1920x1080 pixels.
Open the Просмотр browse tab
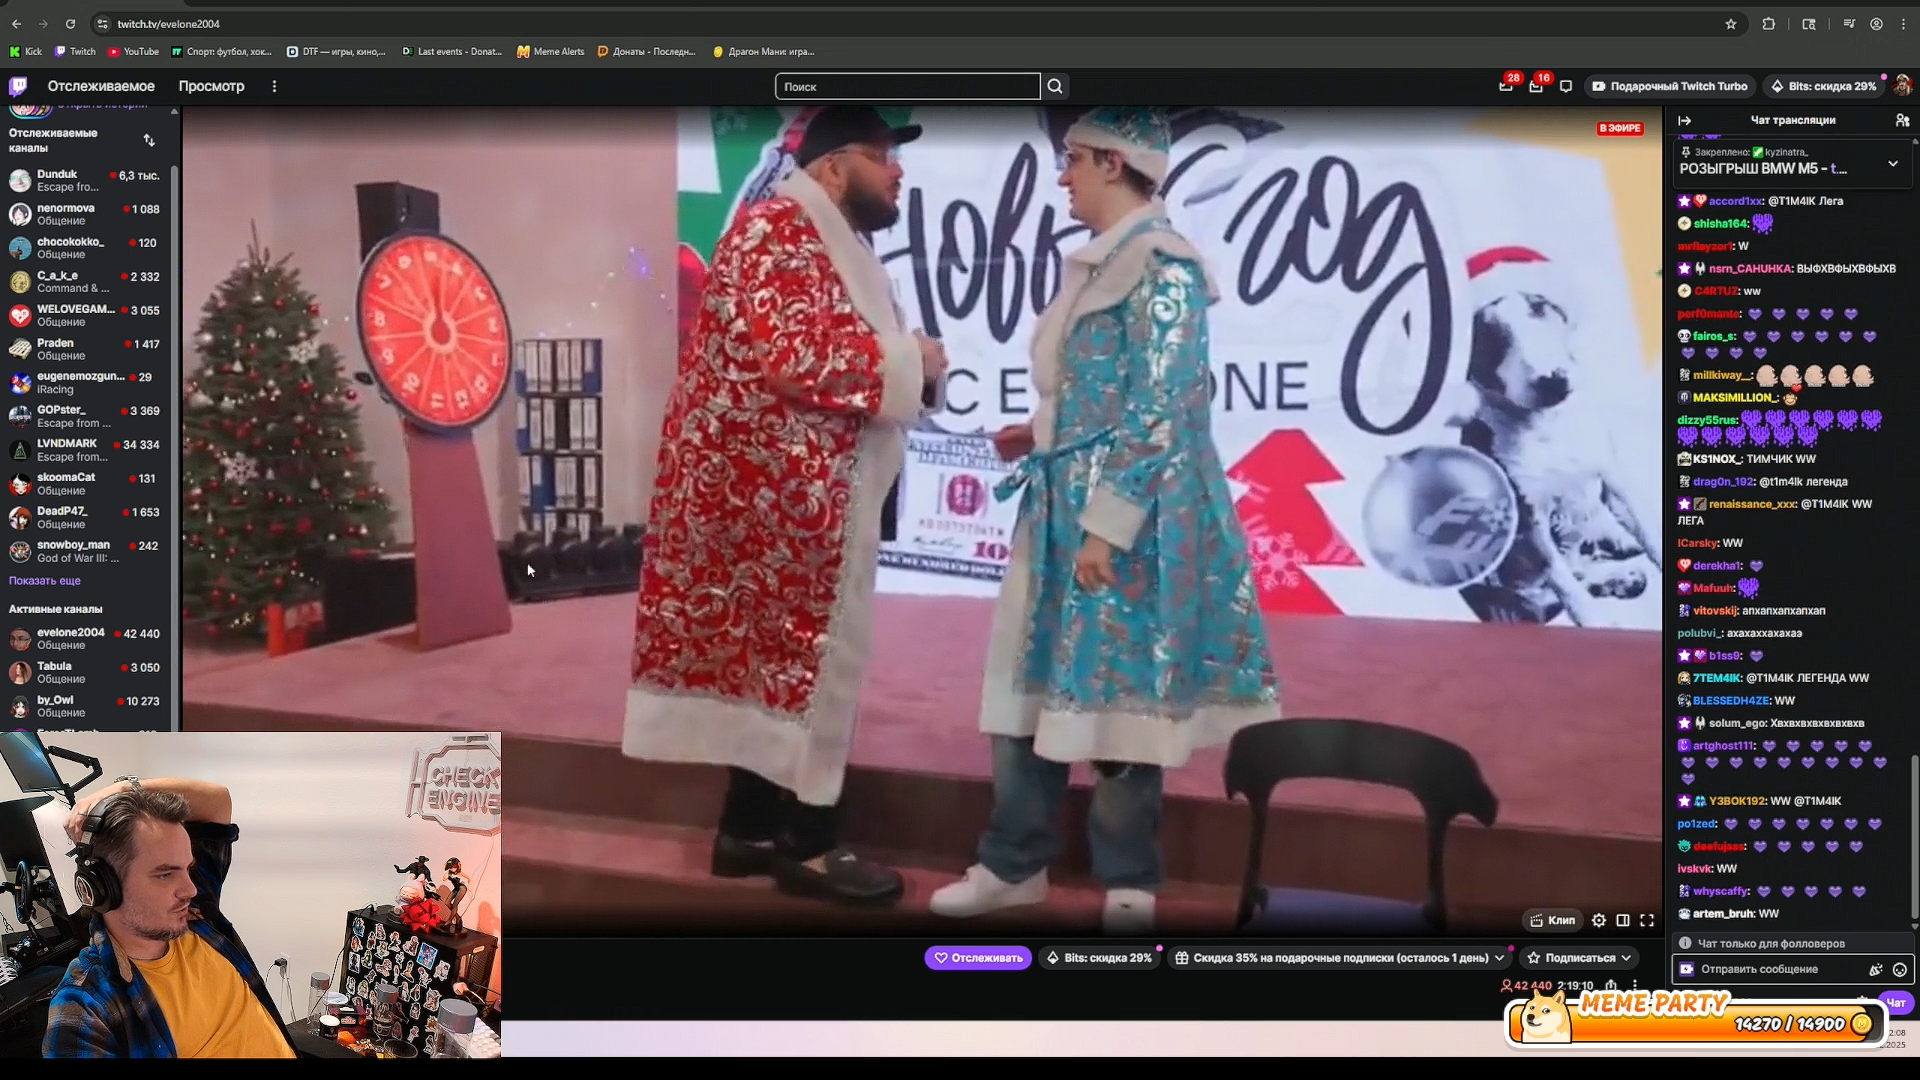pyautogui.click(x=211, y=86)
